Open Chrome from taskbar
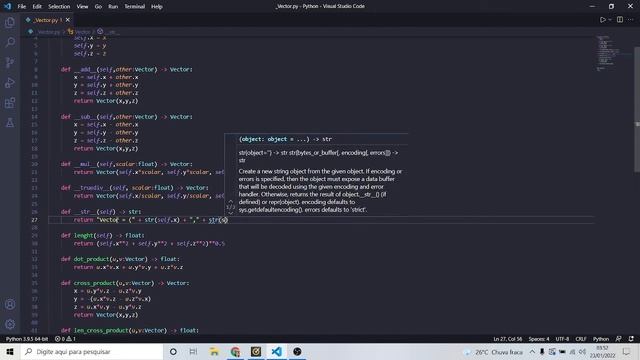Viewport: 640px width, 360px height. pyautogui.click(x=235, y=351)
